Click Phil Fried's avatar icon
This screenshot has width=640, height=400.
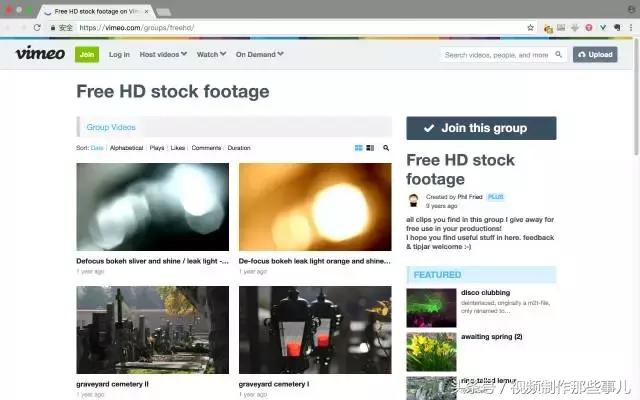[x=414, y=199]
